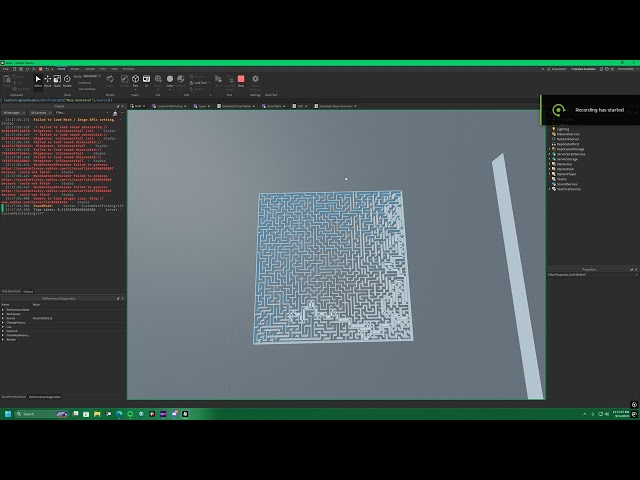Screen dimensions: 640x480
Task: Open File Explorer from the taskbar
Action: (x=97, y=414)
